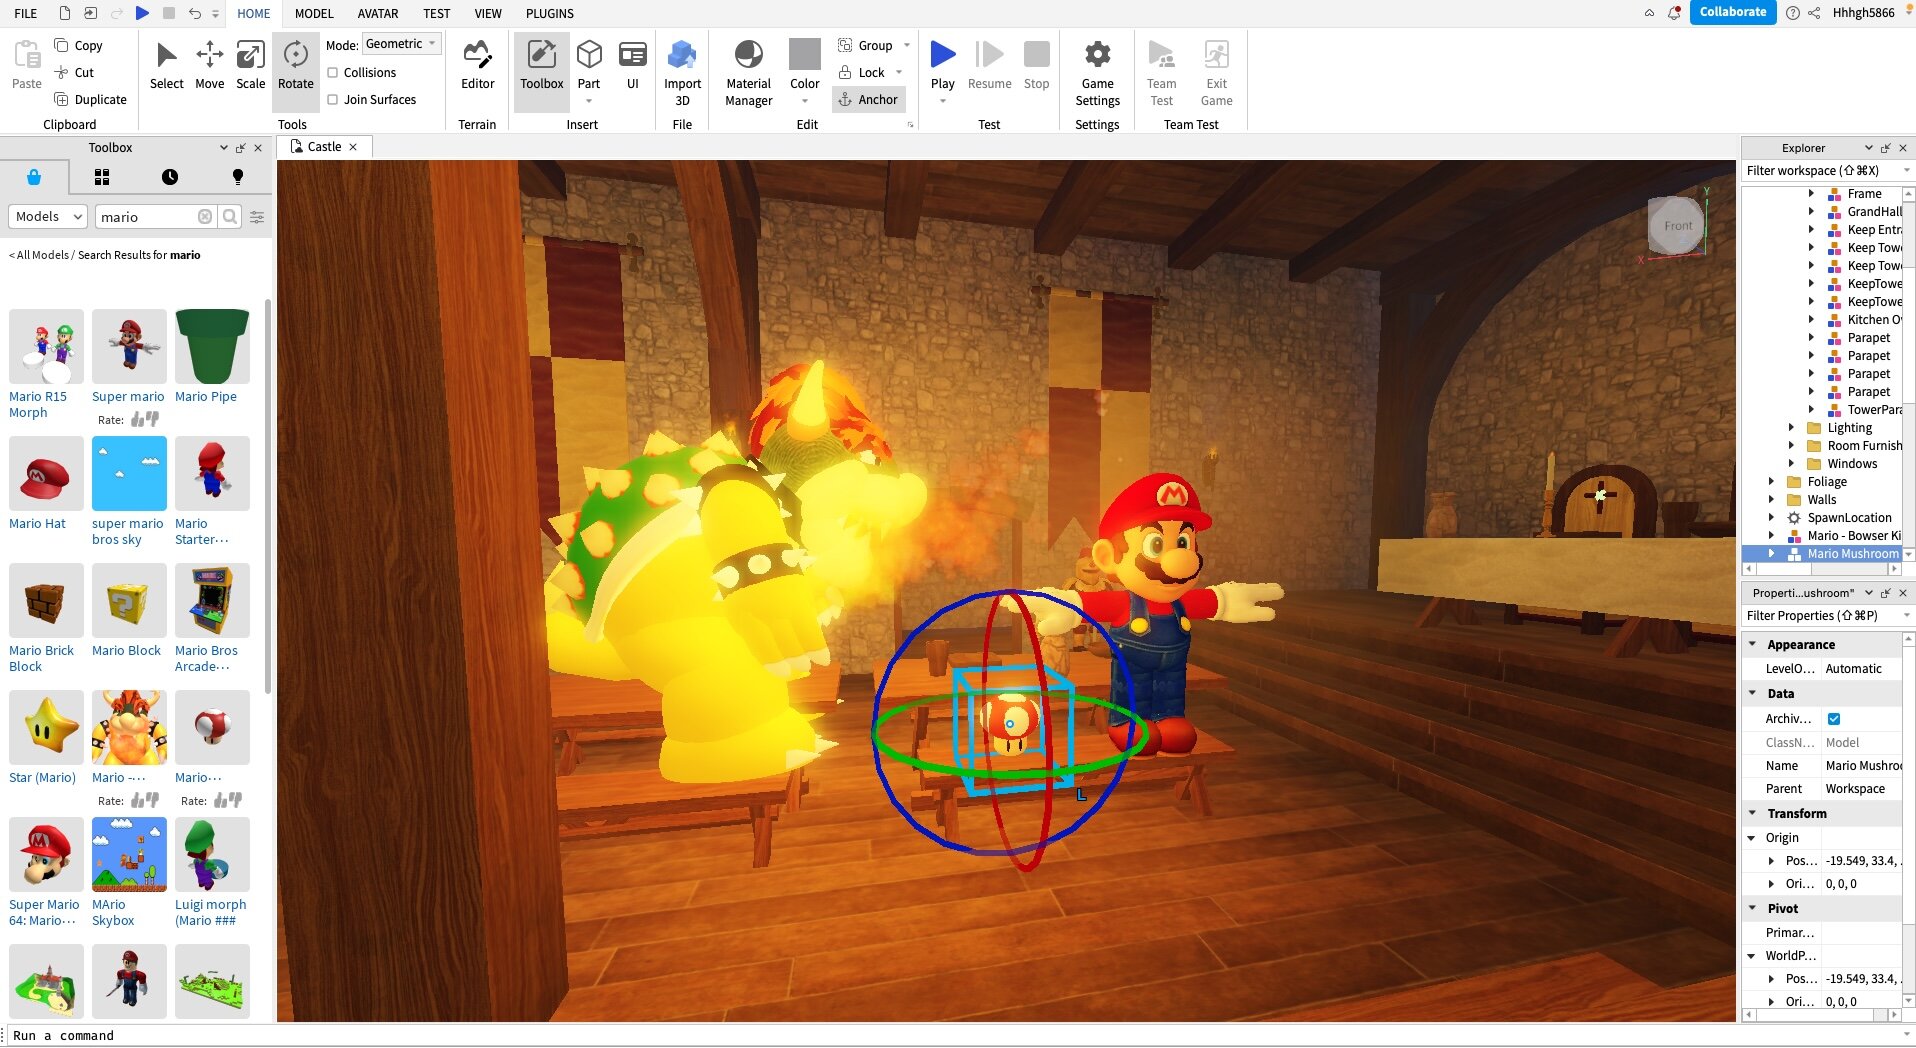Screen dimensions: 1916x1048
Task: Open Toolbox Inventory grid tab
Action: [x=102, y=177]
